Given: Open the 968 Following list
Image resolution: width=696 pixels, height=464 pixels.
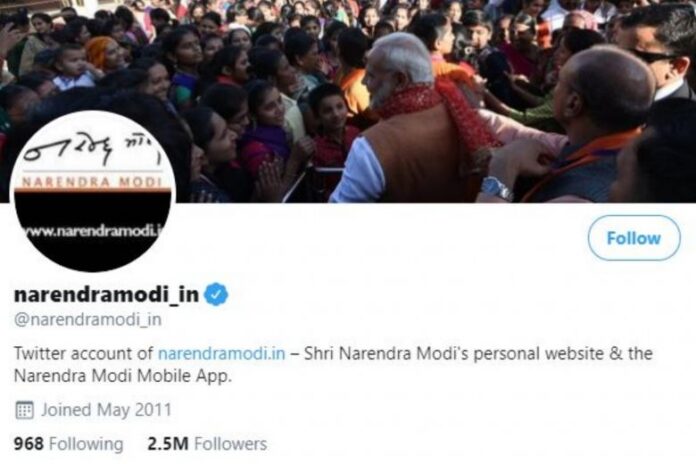Looking at the screenshot, I should pyautogui.click(x=68, y=444).
